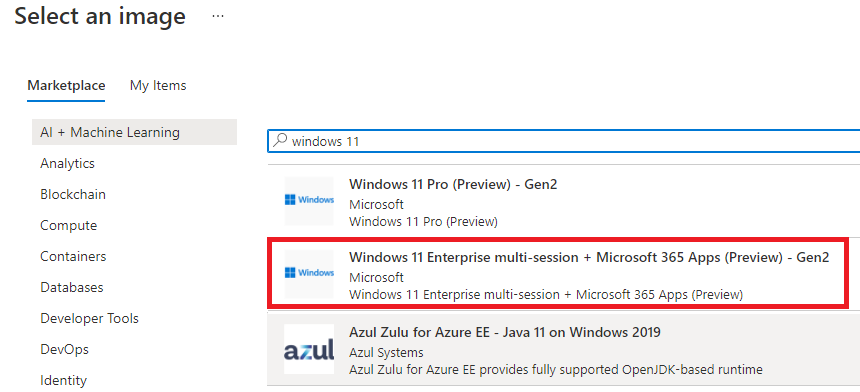Viewport: 860px width, 392px height.
Task: Click the Azul logo thumbnail
Action: (309, 349)
